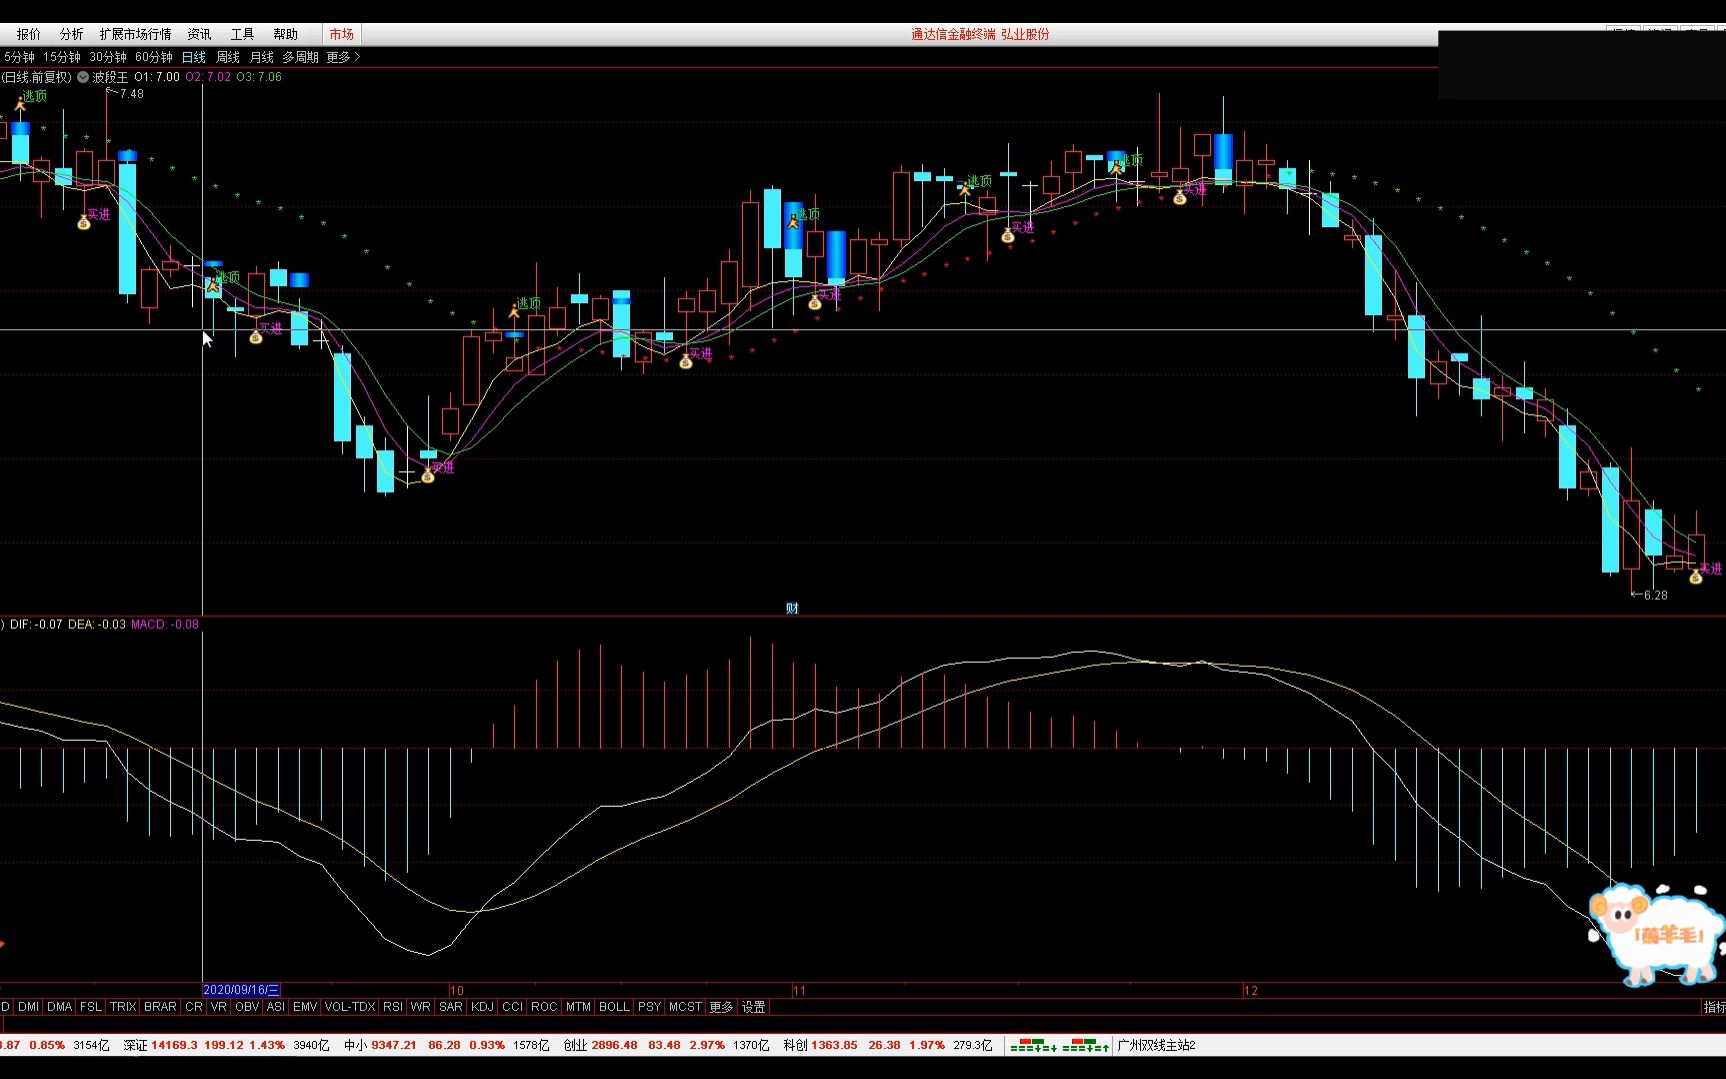
Task: Click the 波段王 indicator name
Action: (110, 77)
